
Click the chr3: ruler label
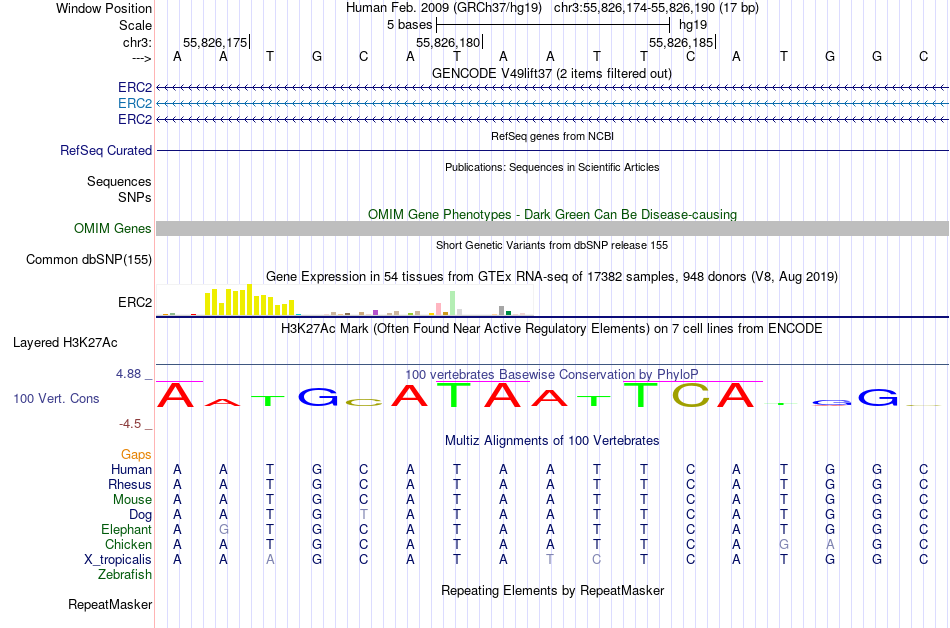(x=137, y=42)
